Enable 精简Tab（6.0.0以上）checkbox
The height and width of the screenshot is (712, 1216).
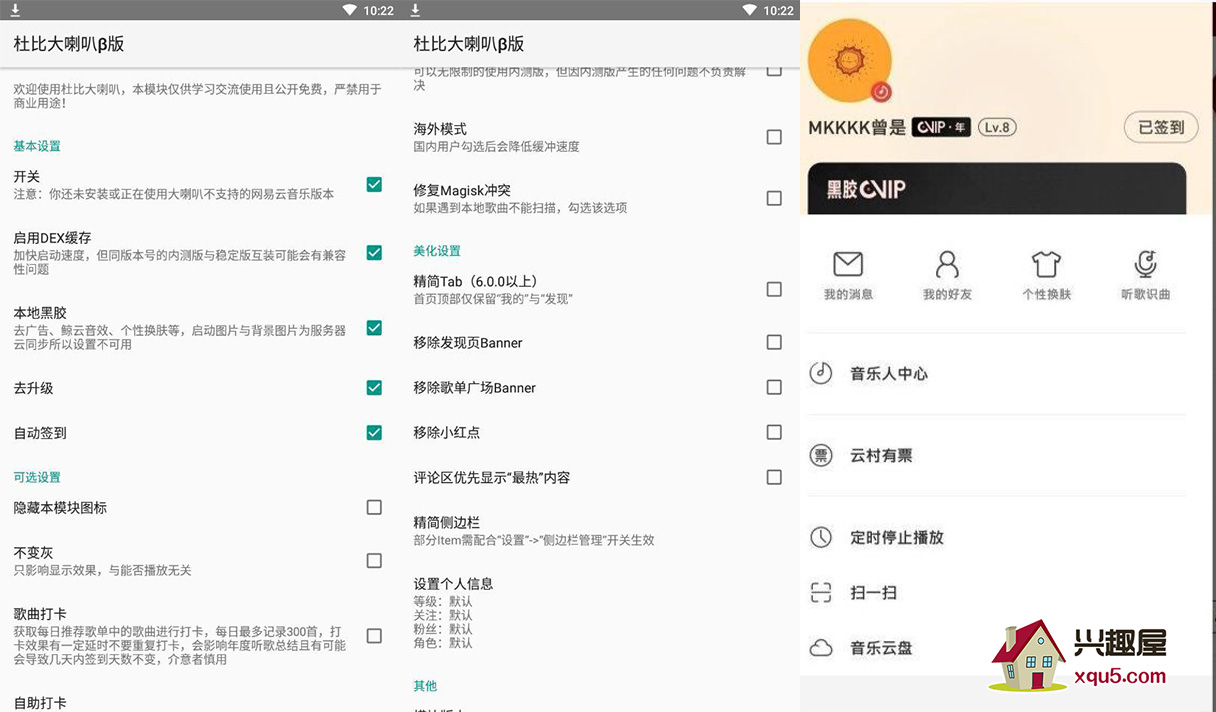click(774, 289)
